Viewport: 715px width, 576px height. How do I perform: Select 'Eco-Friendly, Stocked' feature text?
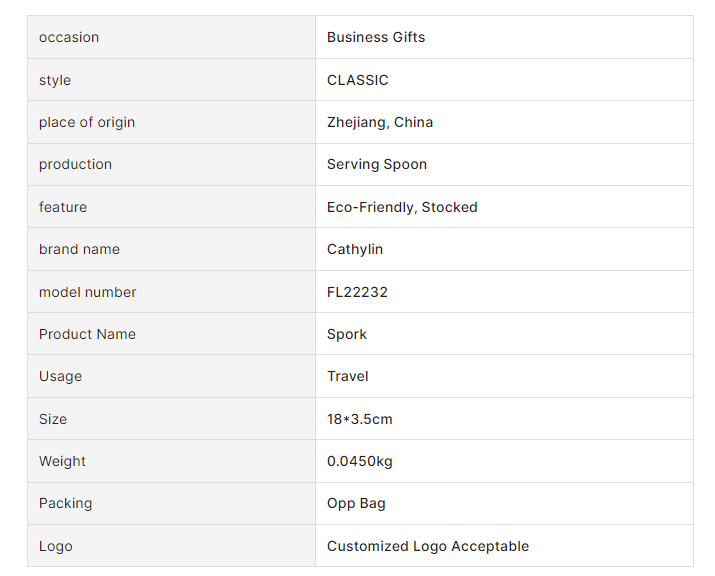pyautogui.click(x=402, y=207)
